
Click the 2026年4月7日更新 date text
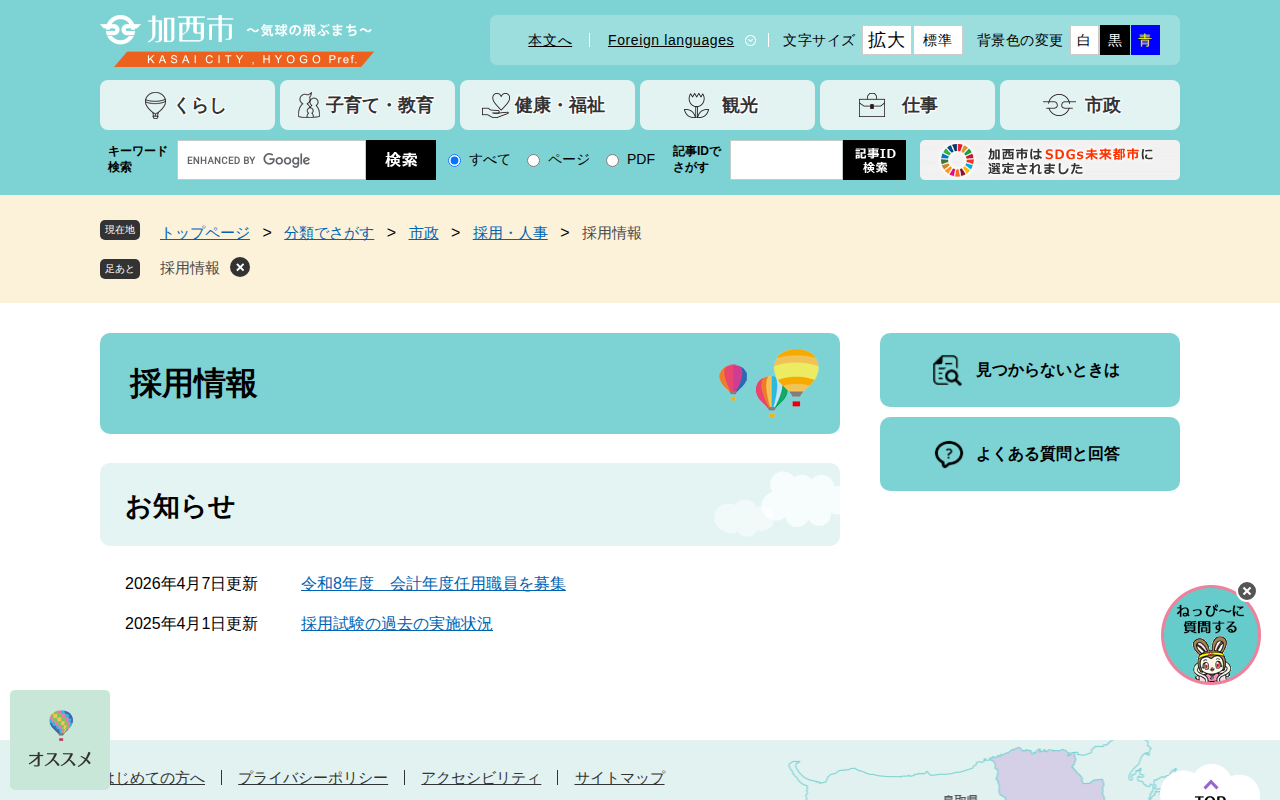tap(191, 584)
